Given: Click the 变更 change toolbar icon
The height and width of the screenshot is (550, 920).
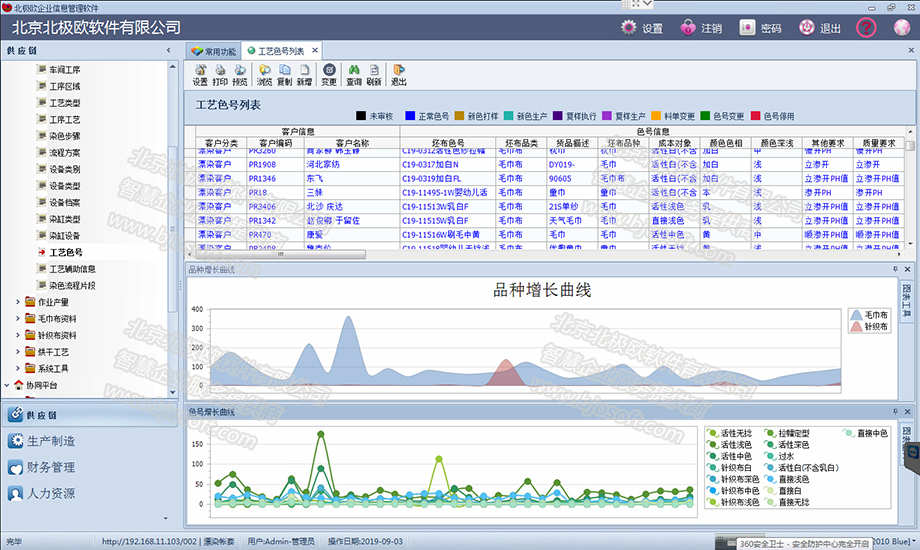Looking at the screenshot, I should pos(329,75).
